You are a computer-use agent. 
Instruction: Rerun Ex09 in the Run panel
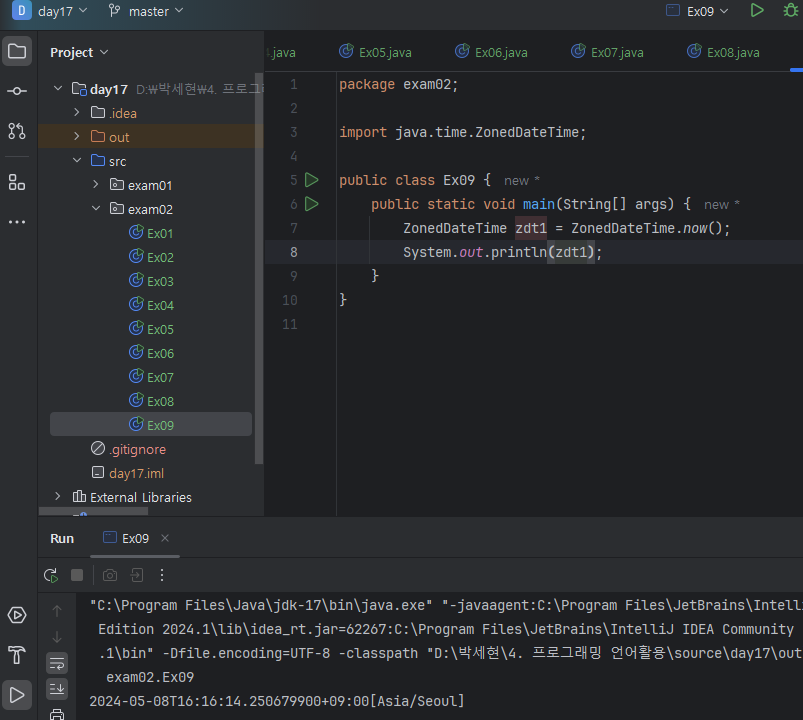[x=51, y=575]
